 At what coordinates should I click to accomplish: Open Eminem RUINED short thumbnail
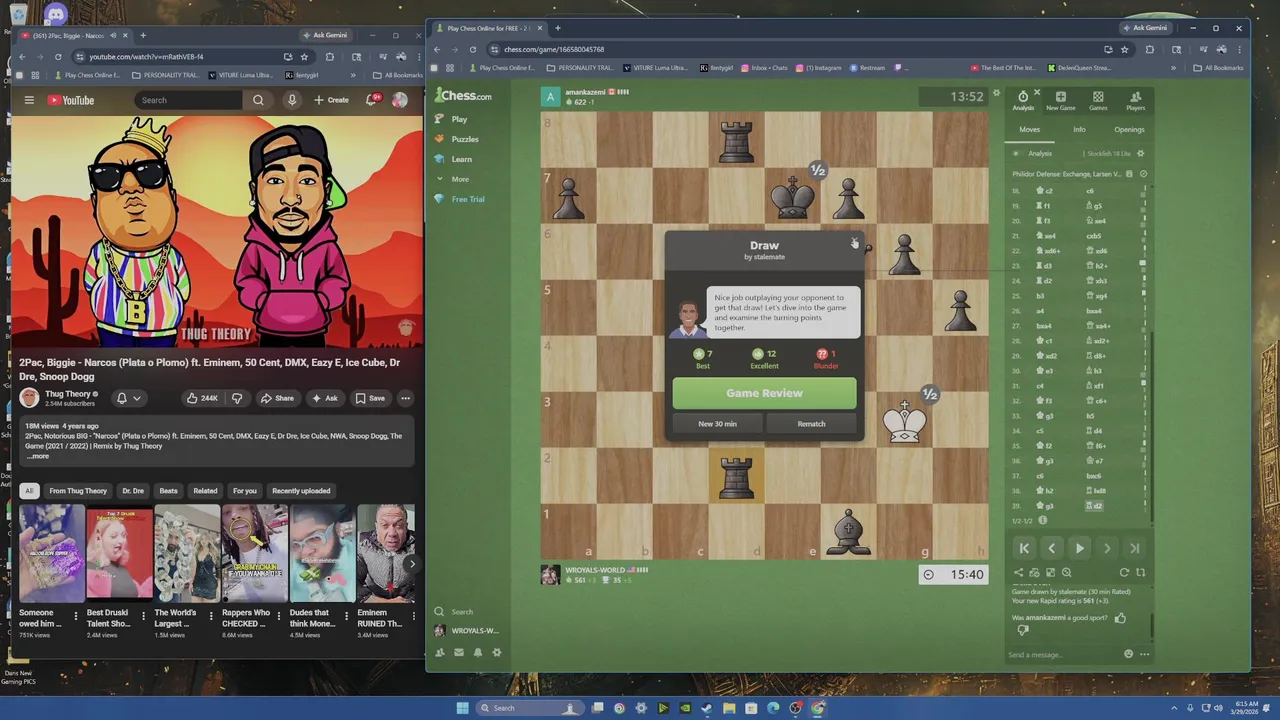(x=386, y=553)
